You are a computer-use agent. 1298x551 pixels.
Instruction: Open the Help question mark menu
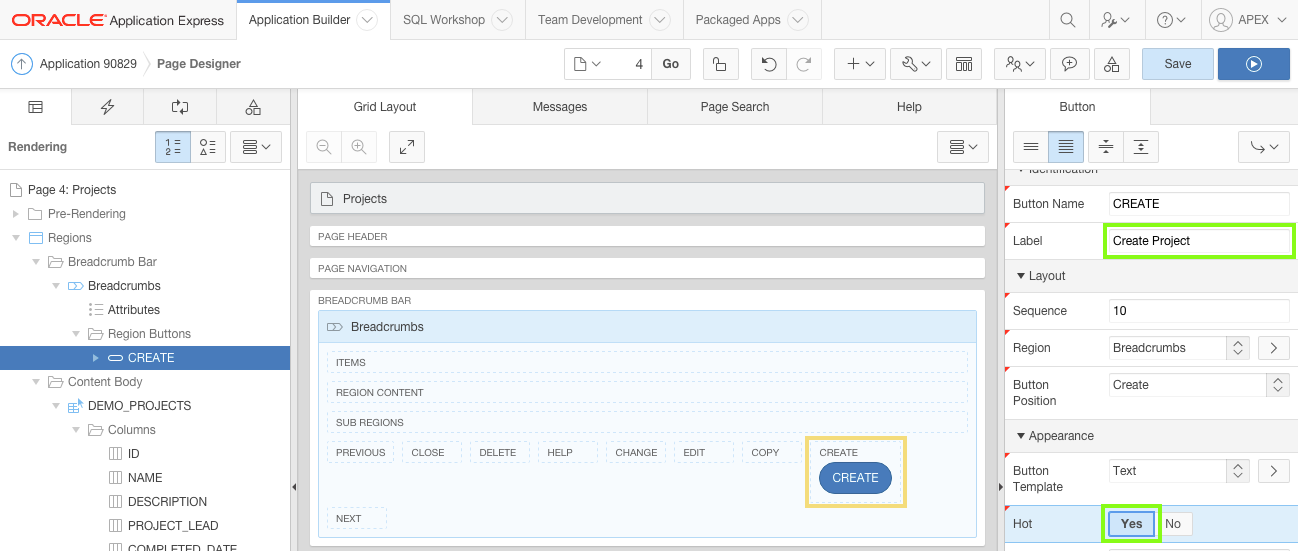(x=1170, y=19)
